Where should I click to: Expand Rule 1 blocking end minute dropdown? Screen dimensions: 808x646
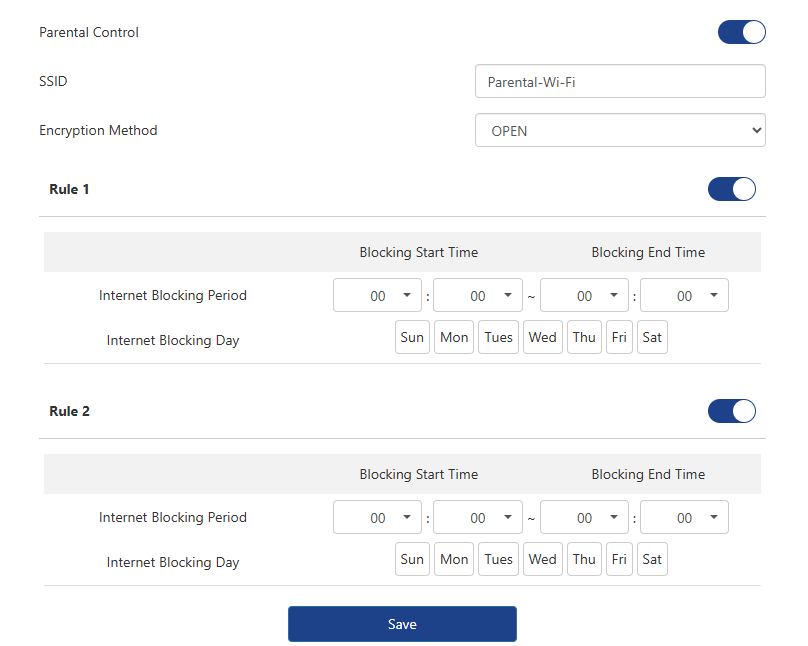tap(684, 296)
